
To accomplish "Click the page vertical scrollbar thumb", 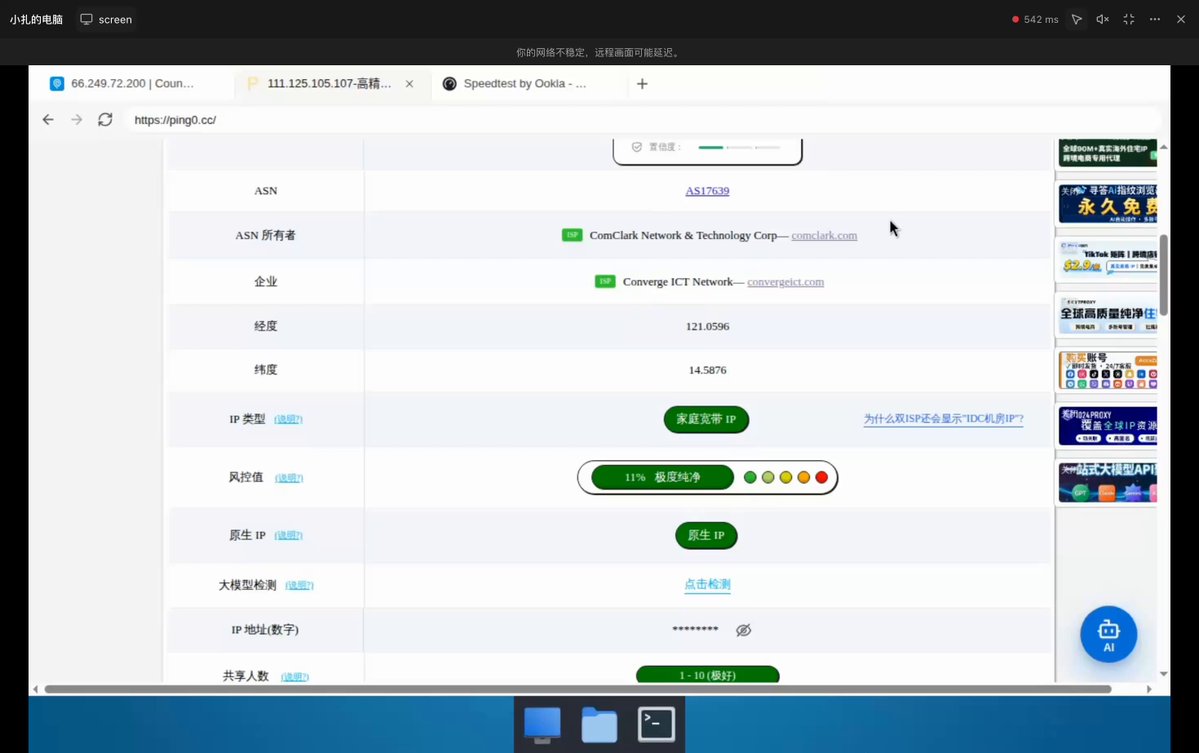I will click(1164, 275).
